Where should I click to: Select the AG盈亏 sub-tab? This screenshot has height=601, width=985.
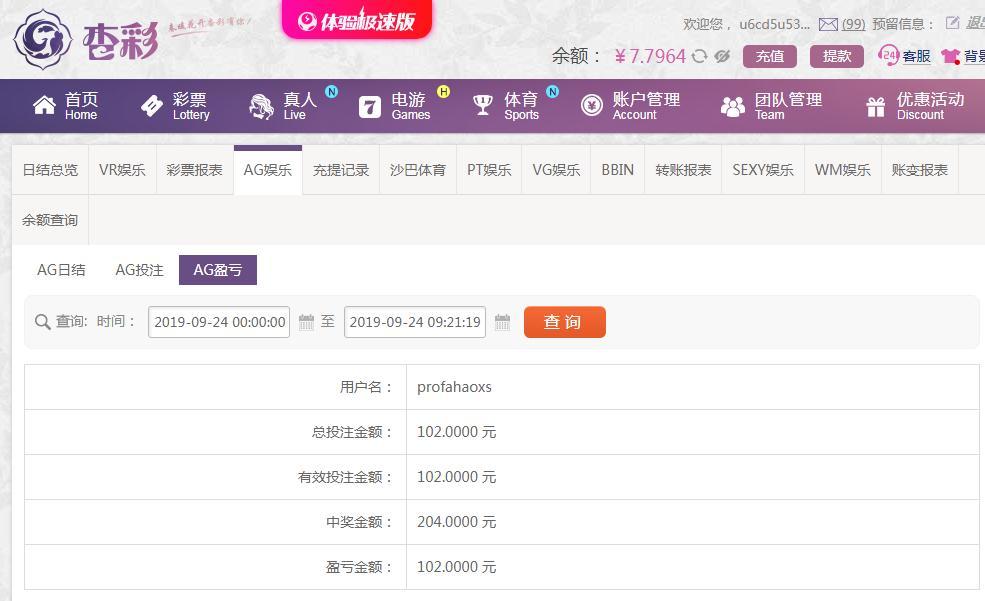click(x=218, y=270)
